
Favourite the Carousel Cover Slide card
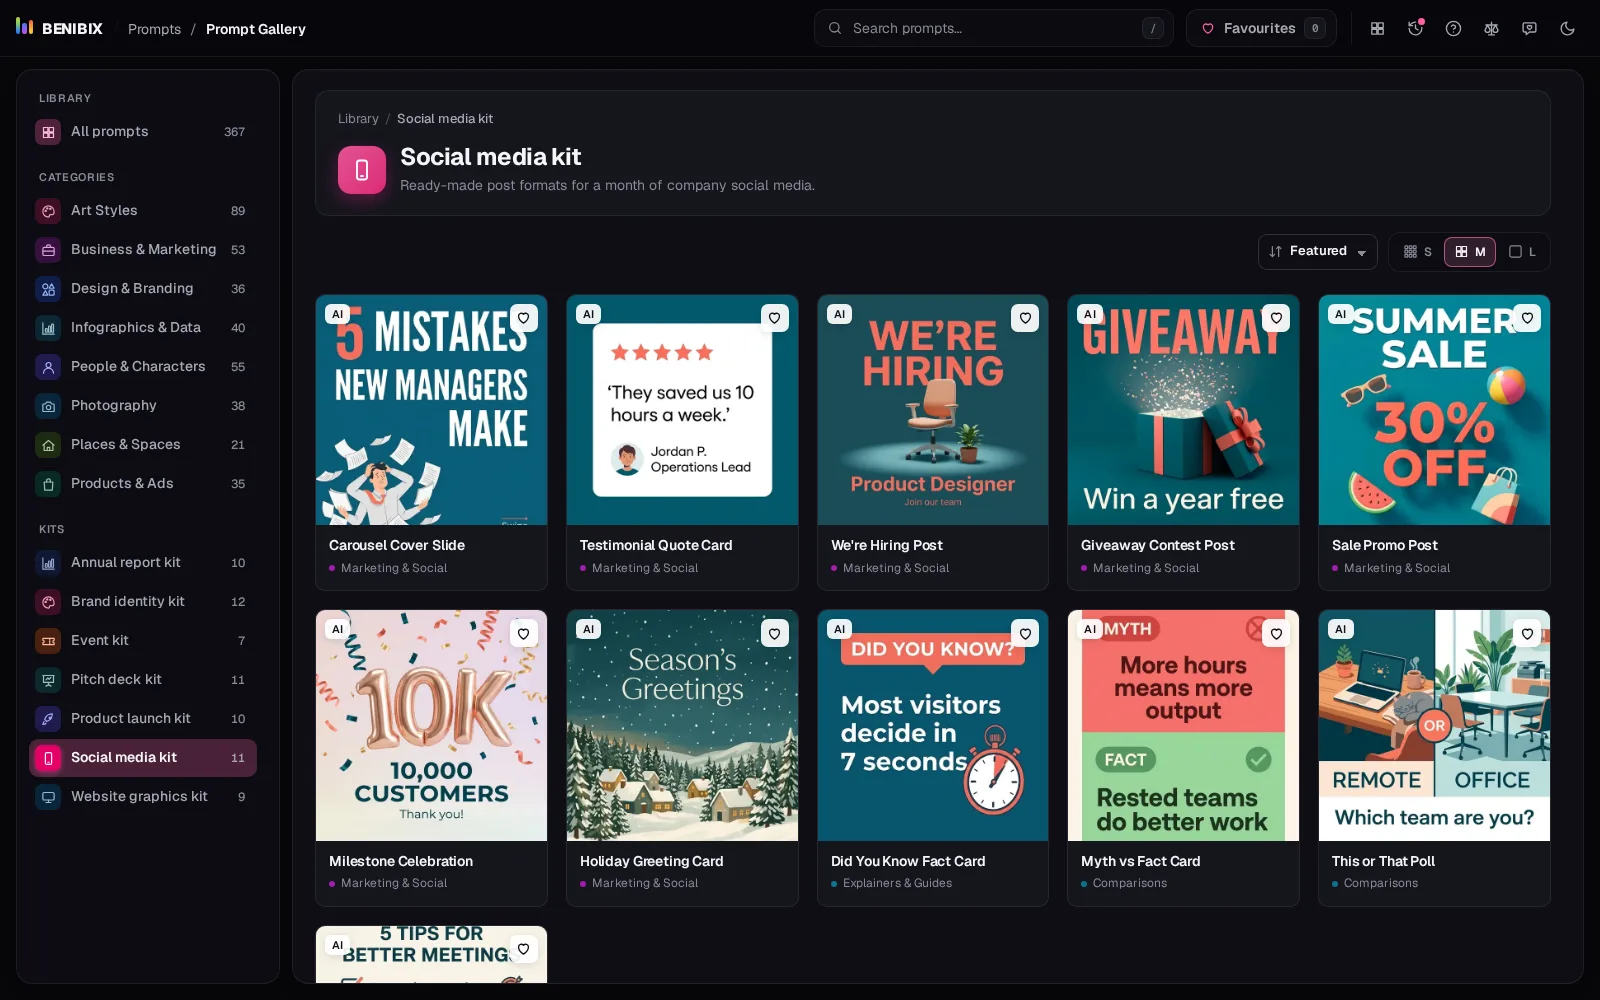point(523,318)
